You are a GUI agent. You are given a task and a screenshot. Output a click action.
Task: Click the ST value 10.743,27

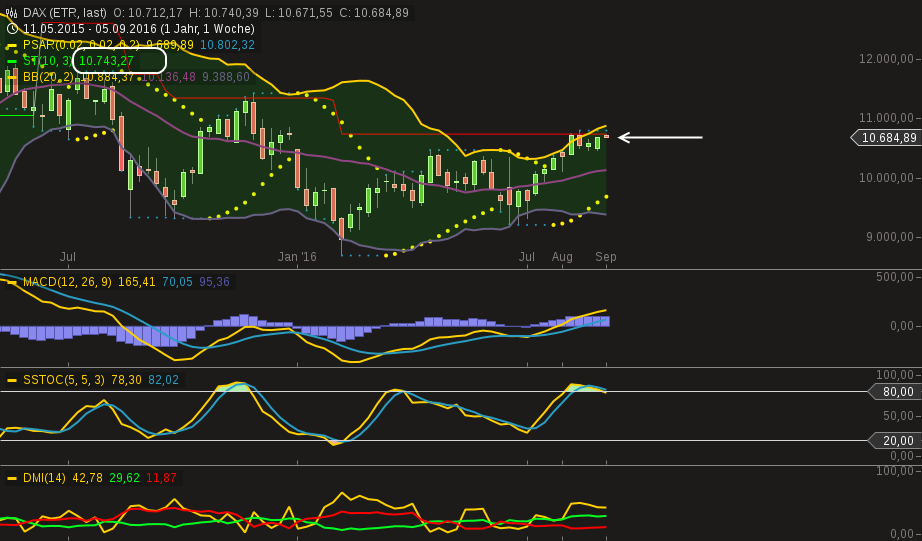pyautogui.click(x=106, y=61)
